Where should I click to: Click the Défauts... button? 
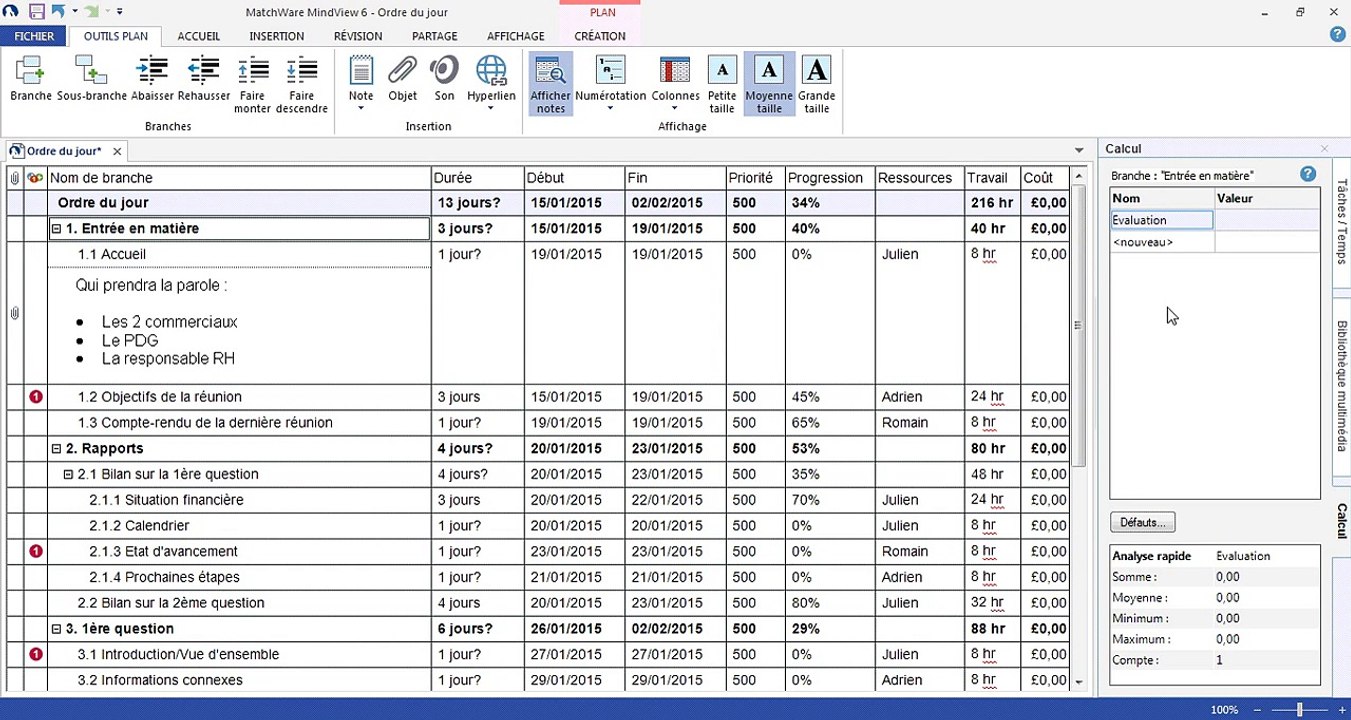coord(1142,523)
